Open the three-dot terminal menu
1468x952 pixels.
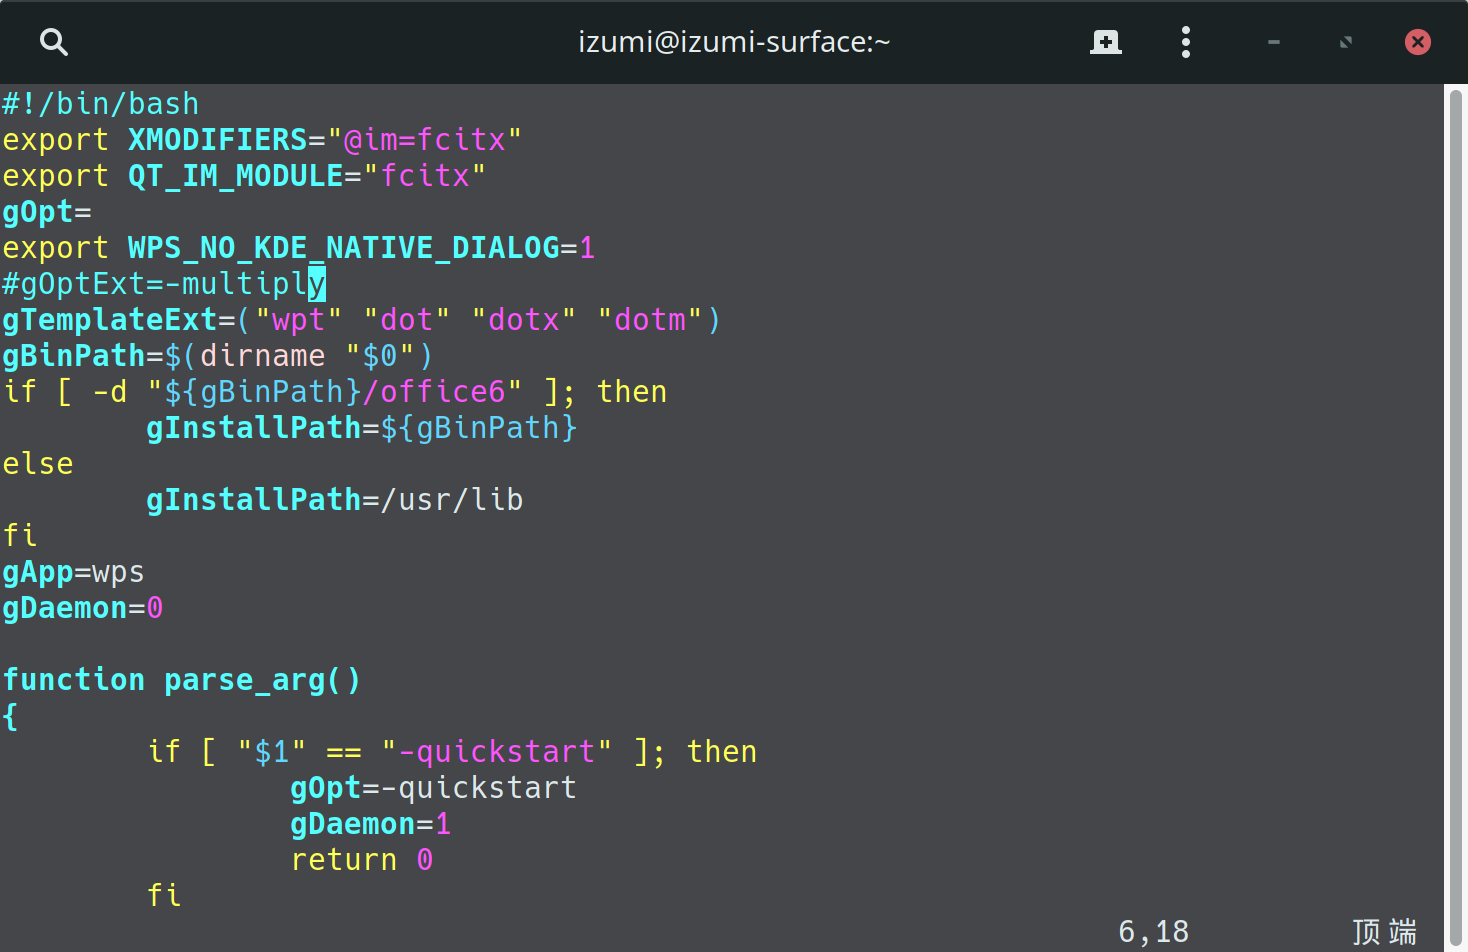(1185, 42)
